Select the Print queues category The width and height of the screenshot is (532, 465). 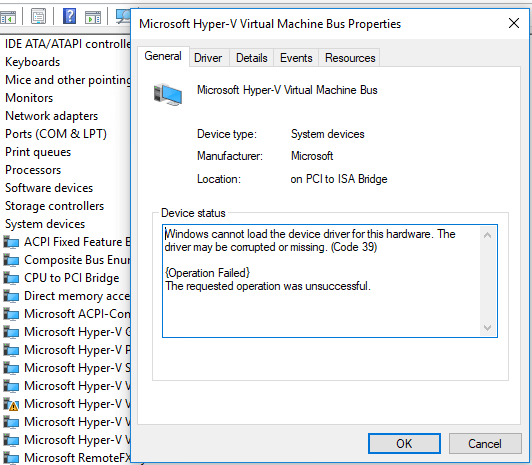coord(38,152)
